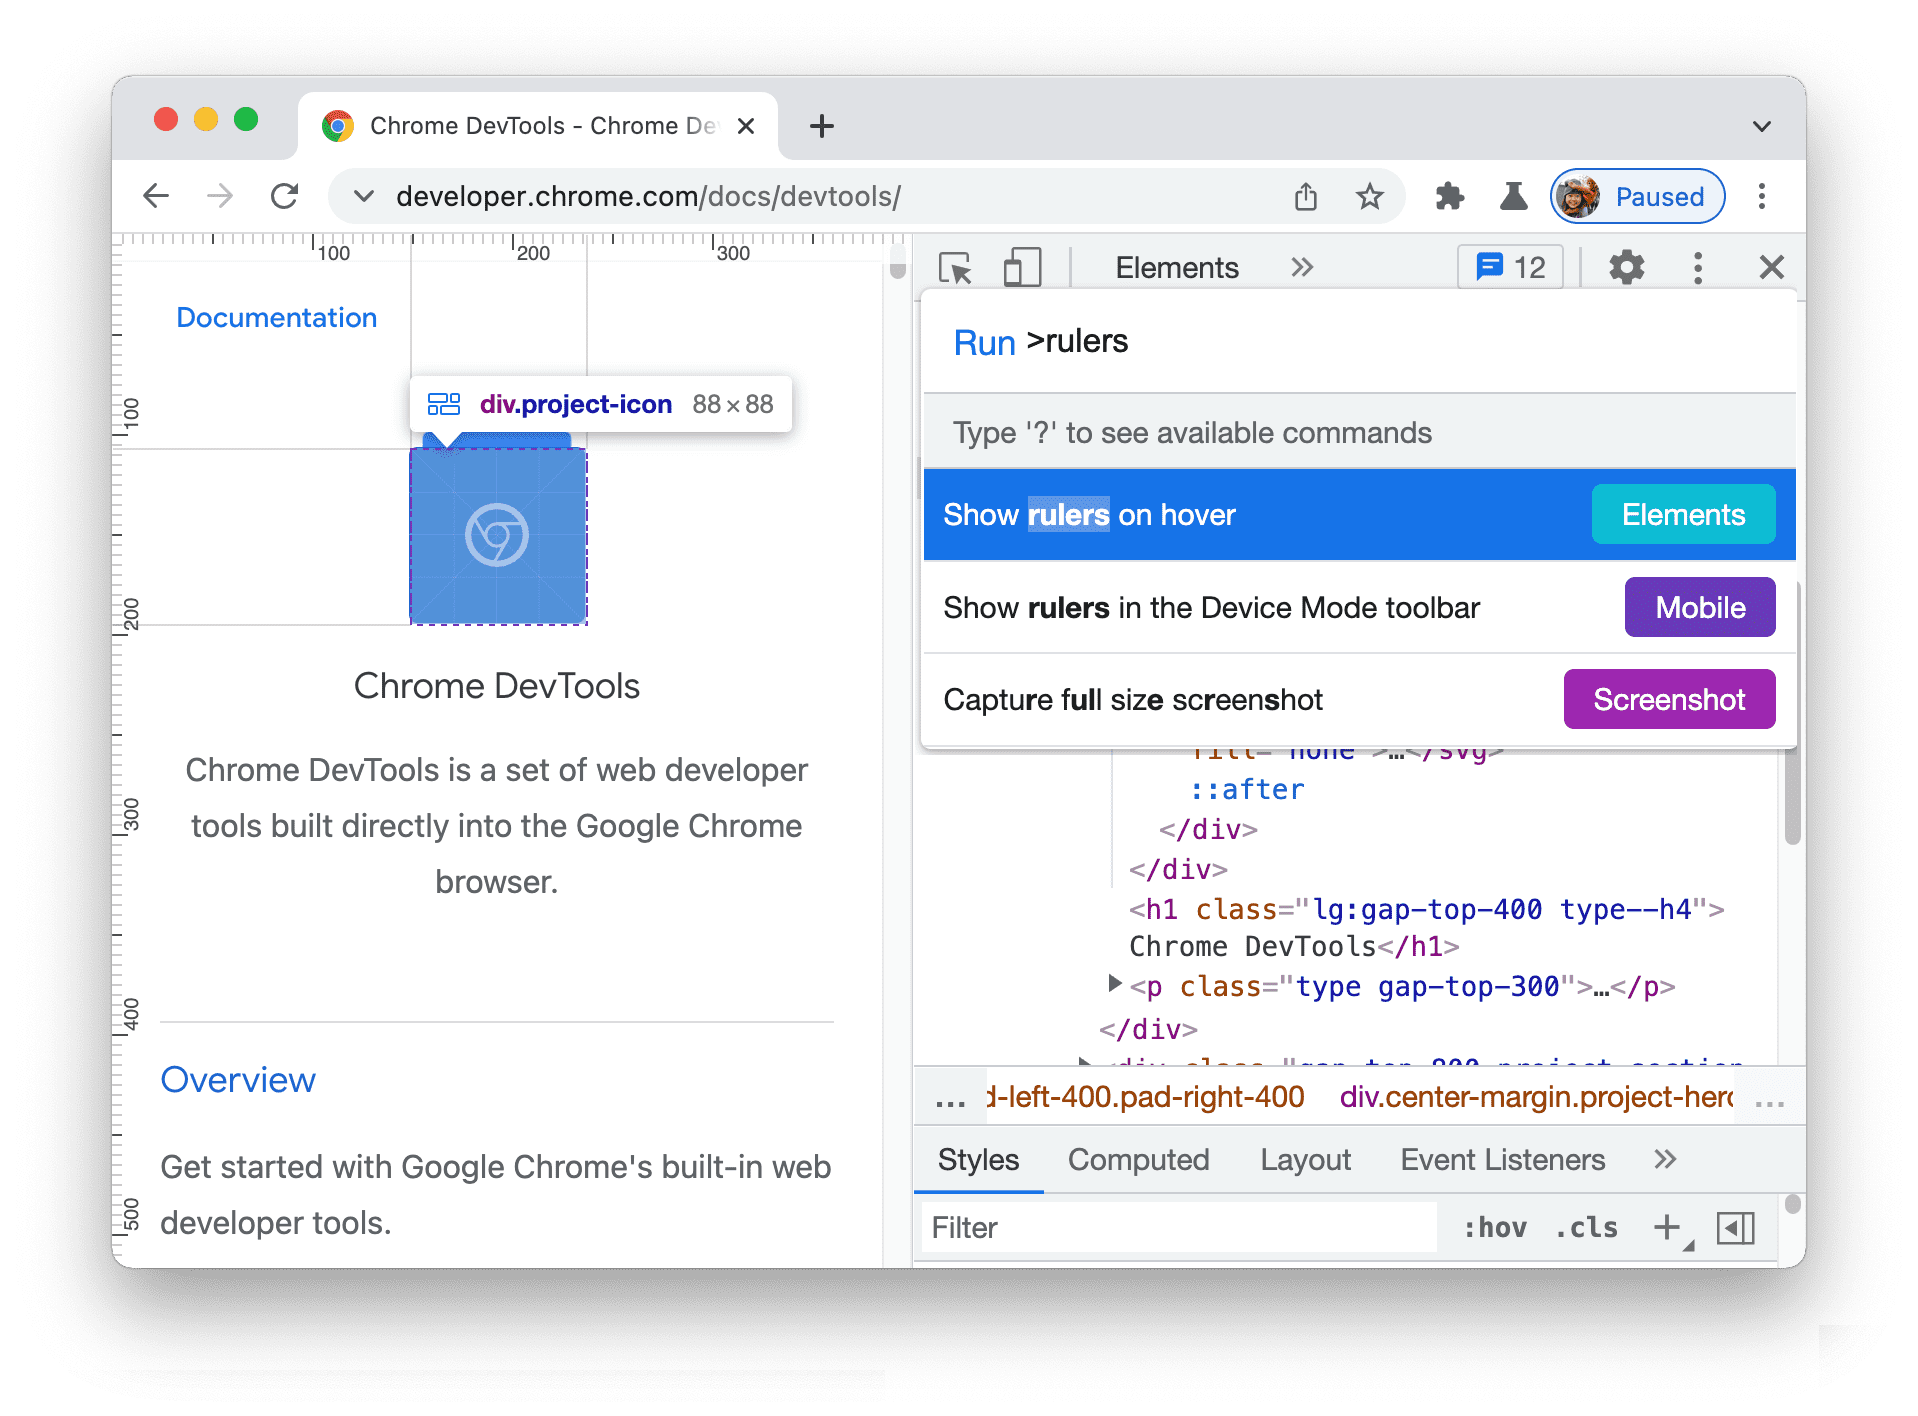Select the Event Listeners tab

[x=1501, y=1159]
